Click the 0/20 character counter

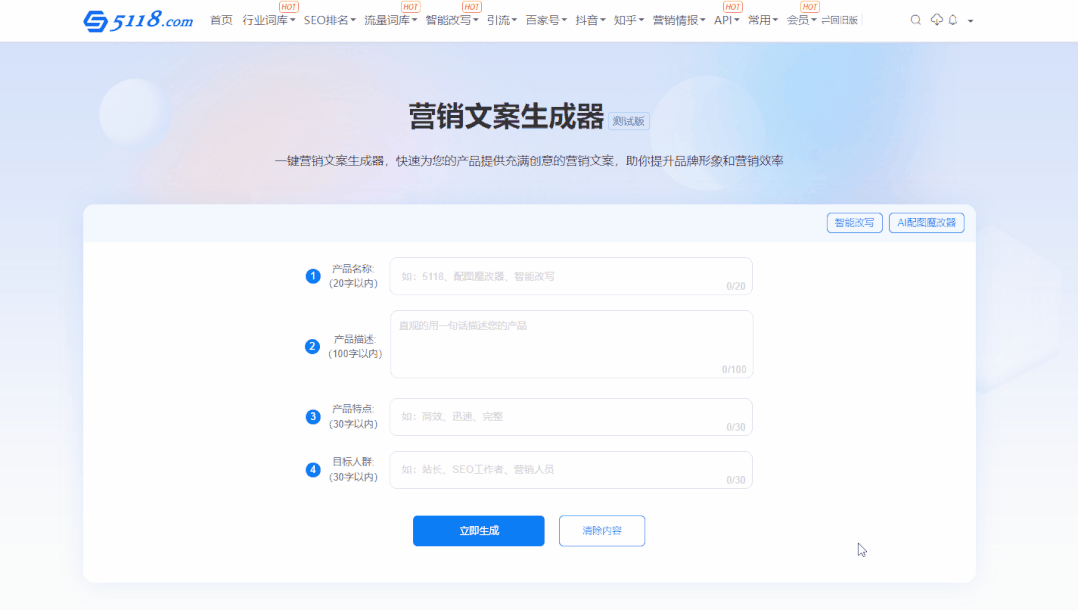click(736, 286)
